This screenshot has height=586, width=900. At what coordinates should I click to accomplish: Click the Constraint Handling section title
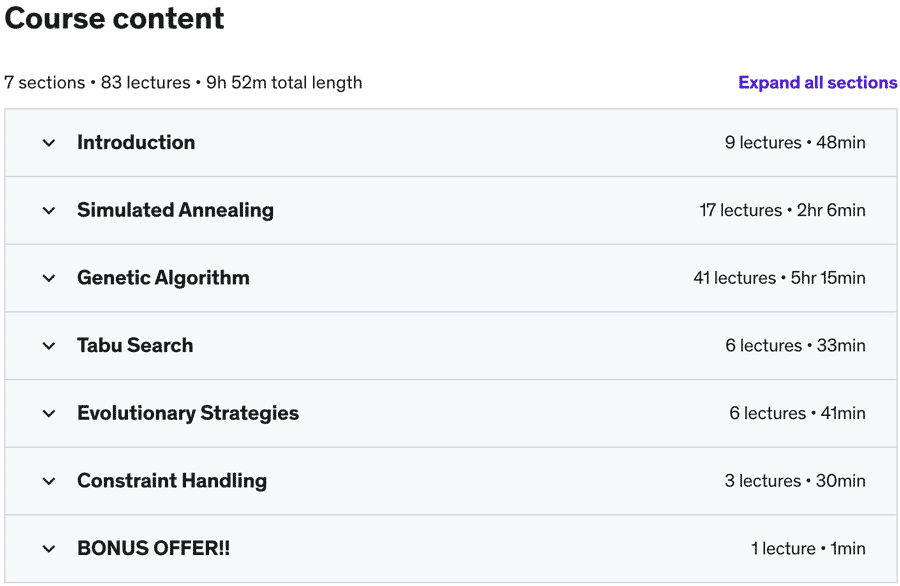pyautogui.click(x=172, y=481)
